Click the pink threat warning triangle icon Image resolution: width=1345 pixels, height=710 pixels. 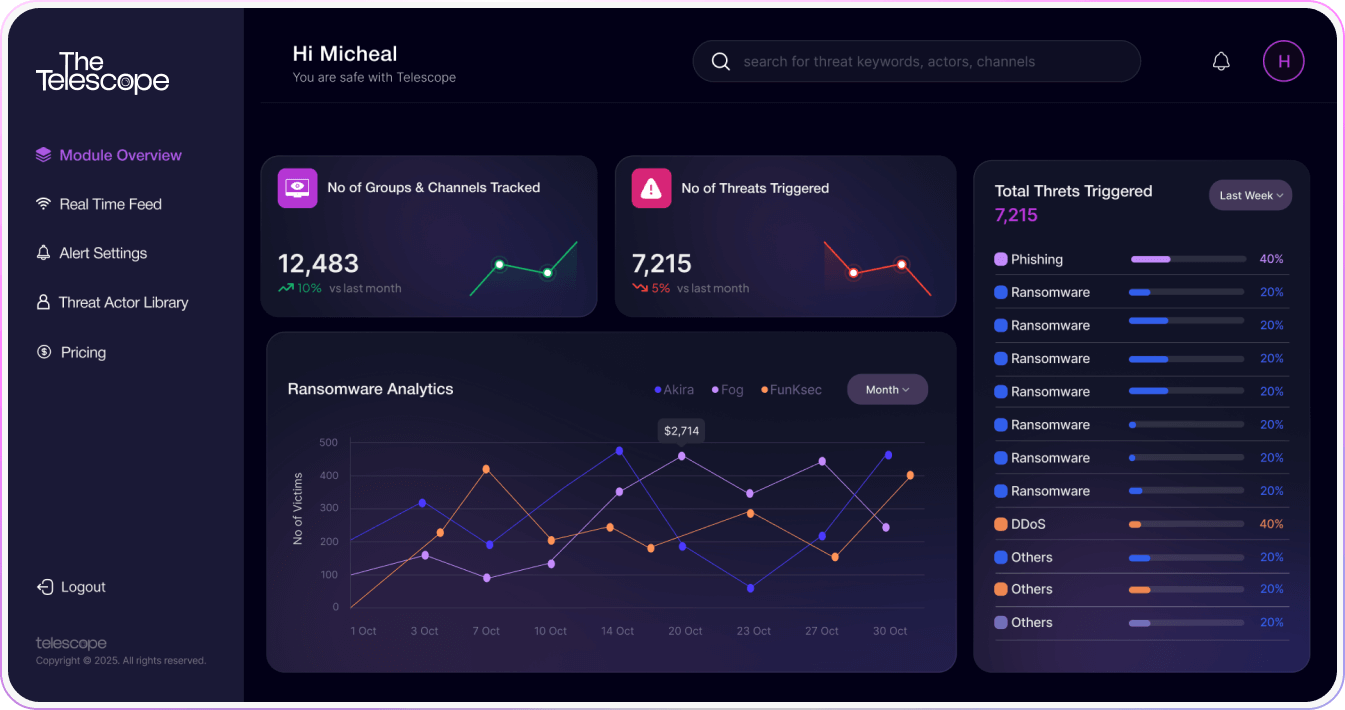651,188
